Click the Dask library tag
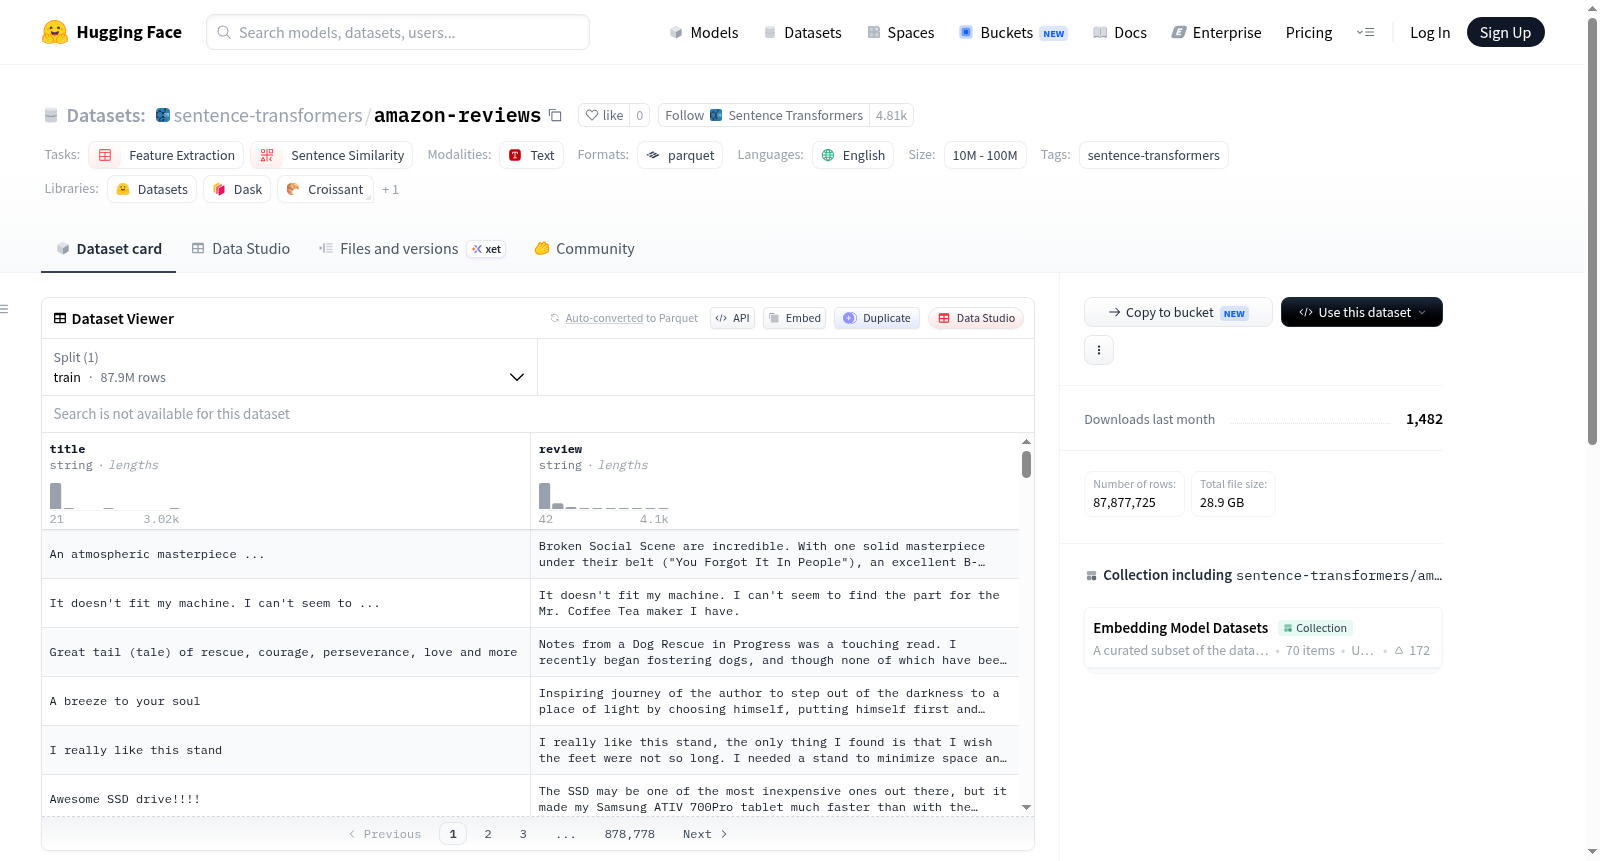 [237, 189]
